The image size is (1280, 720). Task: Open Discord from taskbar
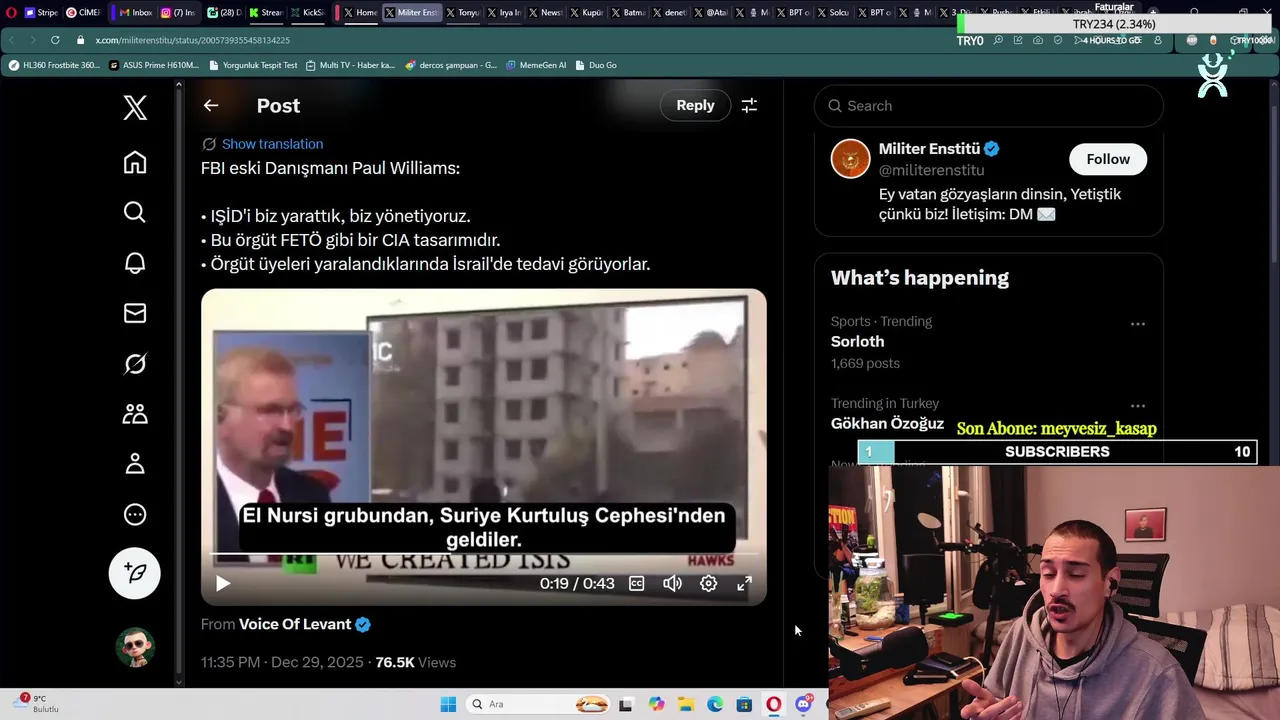click(x=804, y=704)
